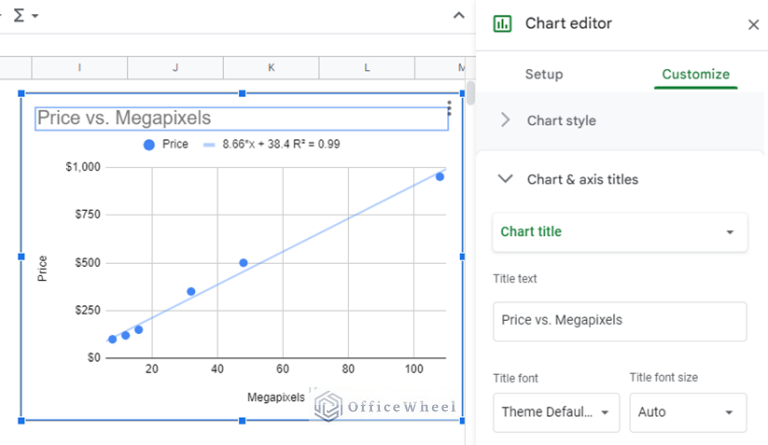Screen dimensions: 768x445
Task: Click the bottom-center chart resize handle
Action: coord(242,421)
